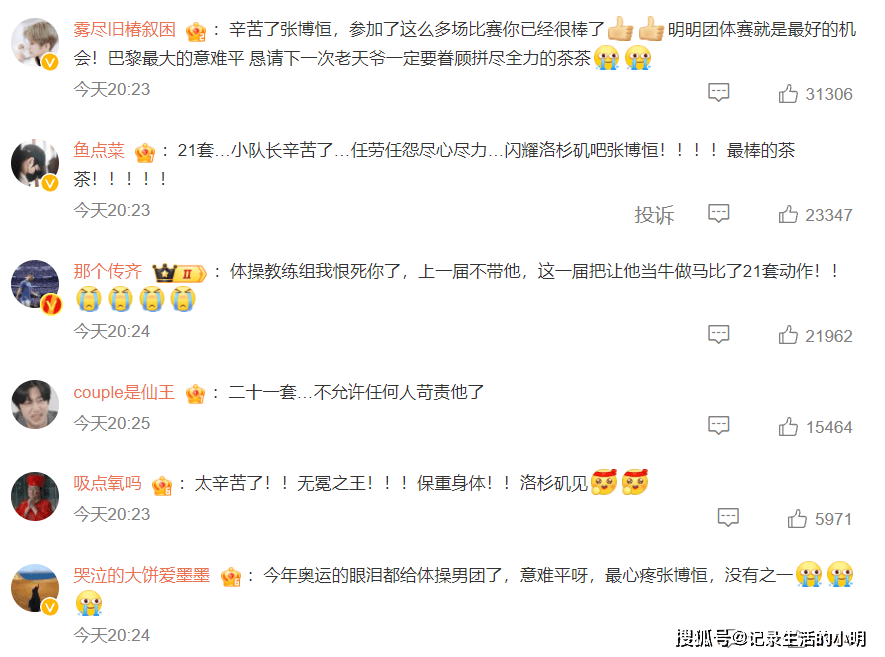Open username couple是仙王 profile
The height and width of the screenshot is (657, 885).
(x=124, y=392)
